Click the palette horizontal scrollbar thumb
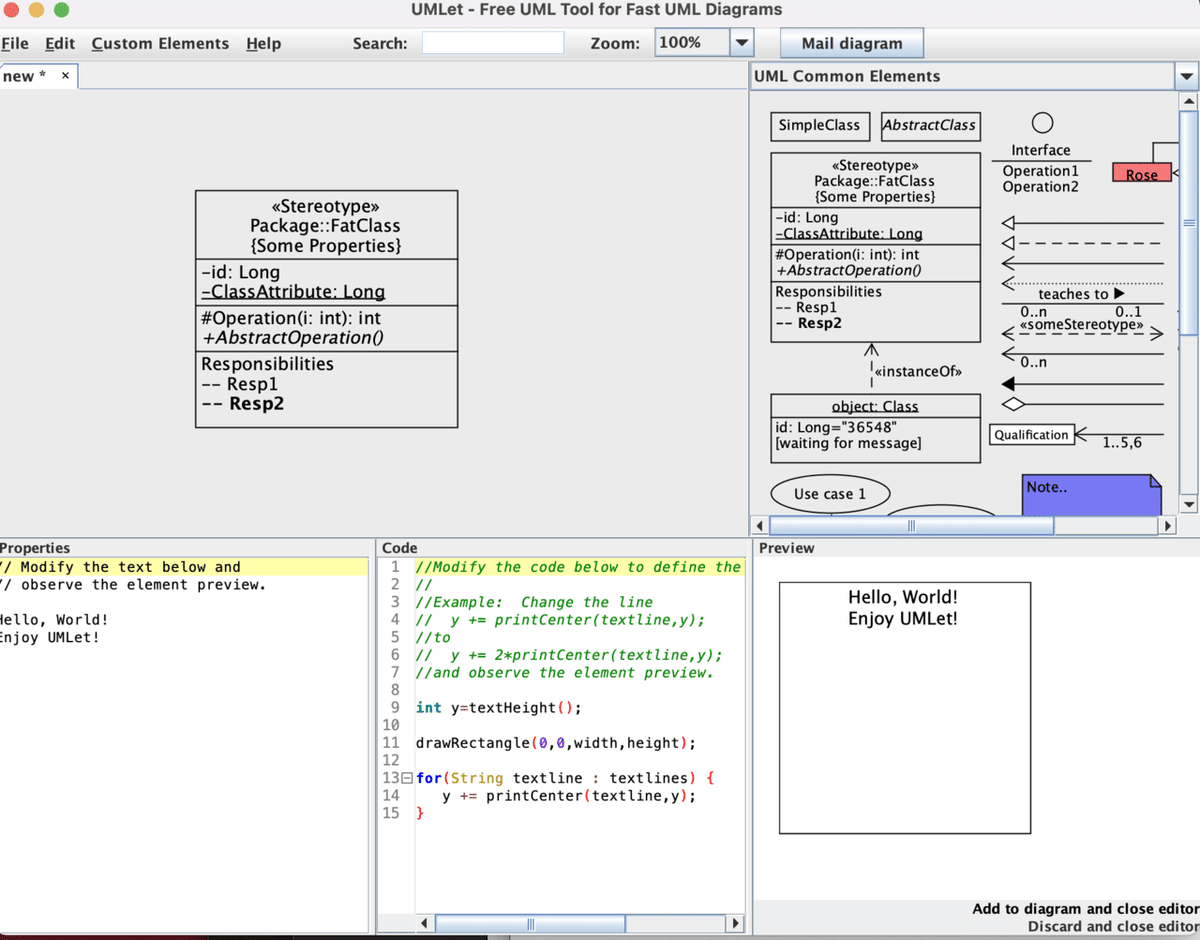Screen dimensions: 1200x940 pyautogui.click(x=910, y=526)
